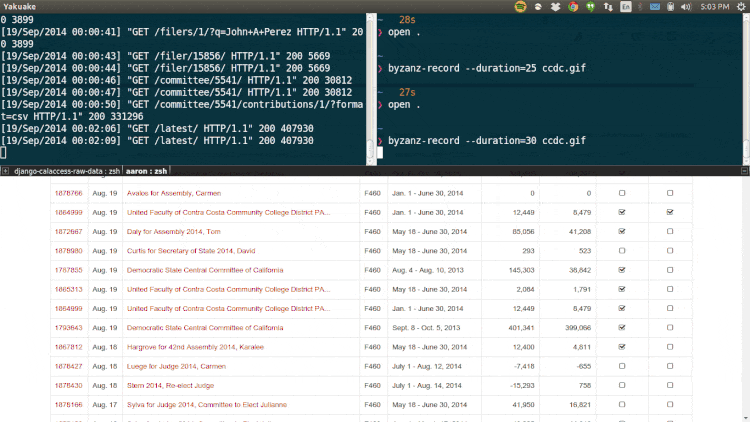Open the mail envelope indicator
The image size is (750, 422).
[x=655, y=7]
